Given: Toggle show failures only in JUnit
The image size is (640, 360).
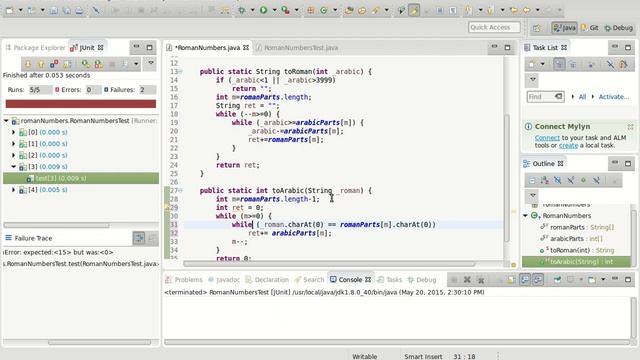Looking at the screenshot, I should tap(54, 64).
